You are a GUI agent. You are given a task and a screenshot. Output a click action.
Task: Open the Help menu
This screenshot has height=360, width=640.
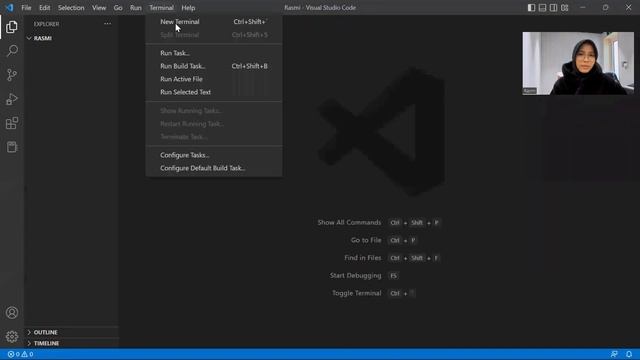click(x=188, y=8)
